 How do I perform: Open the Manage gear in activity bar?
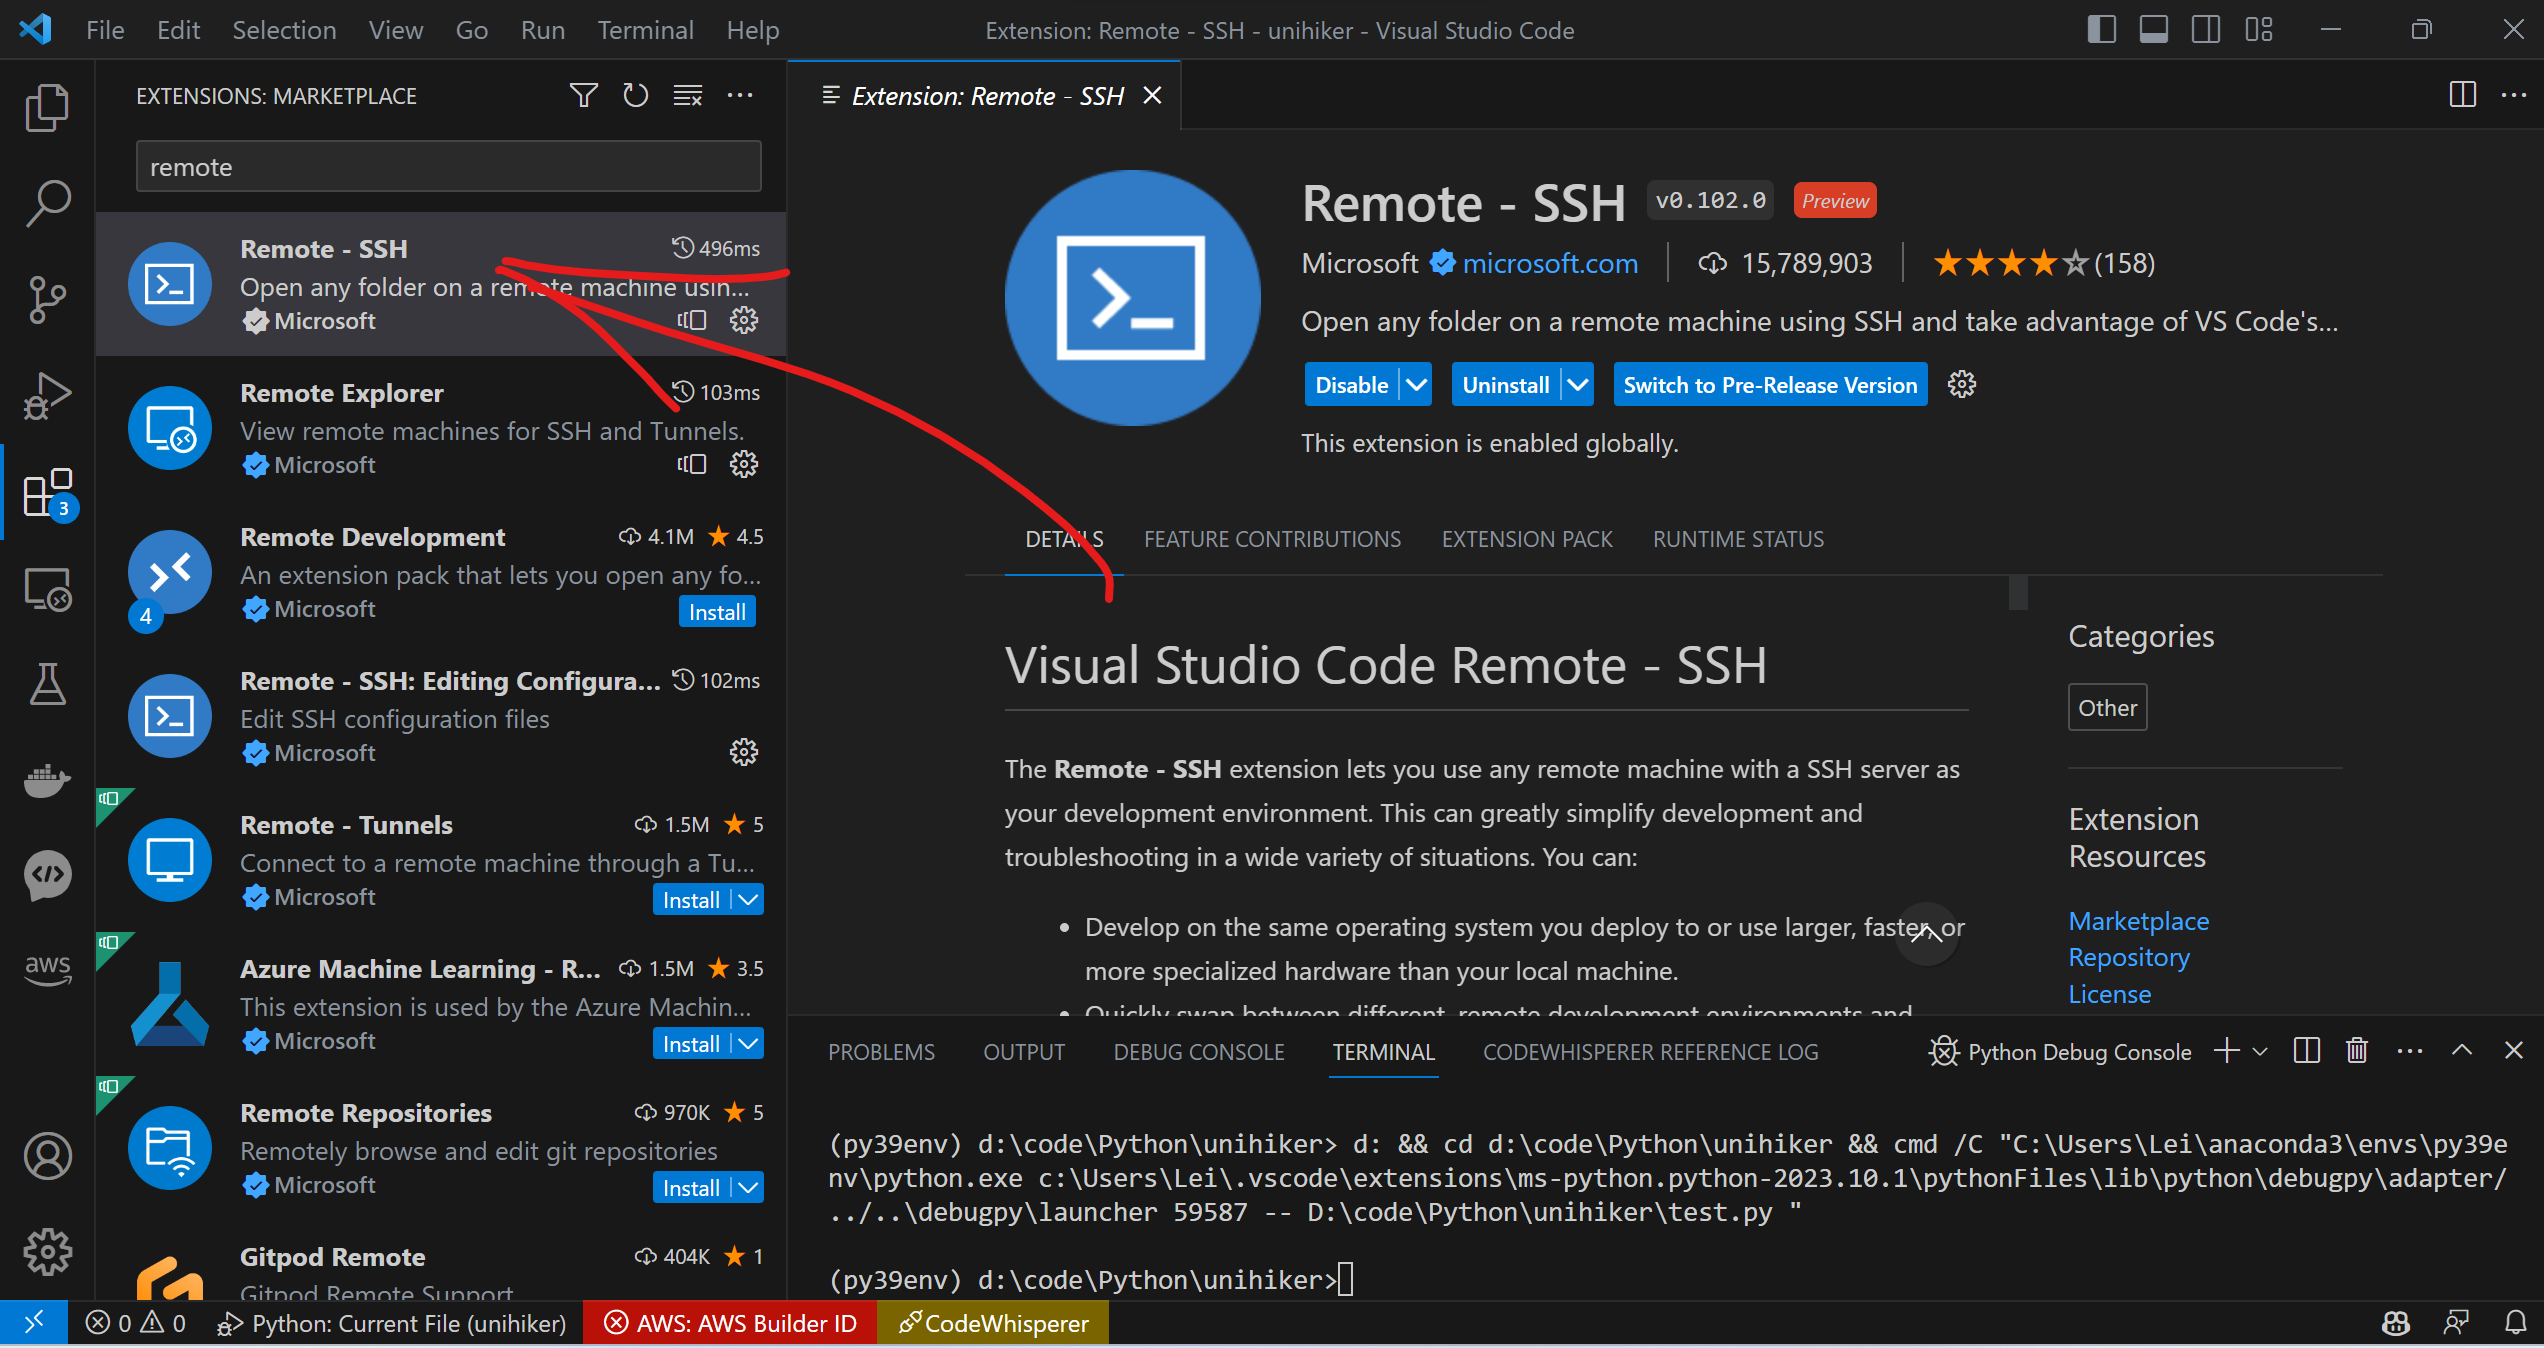click(47, 1252)
